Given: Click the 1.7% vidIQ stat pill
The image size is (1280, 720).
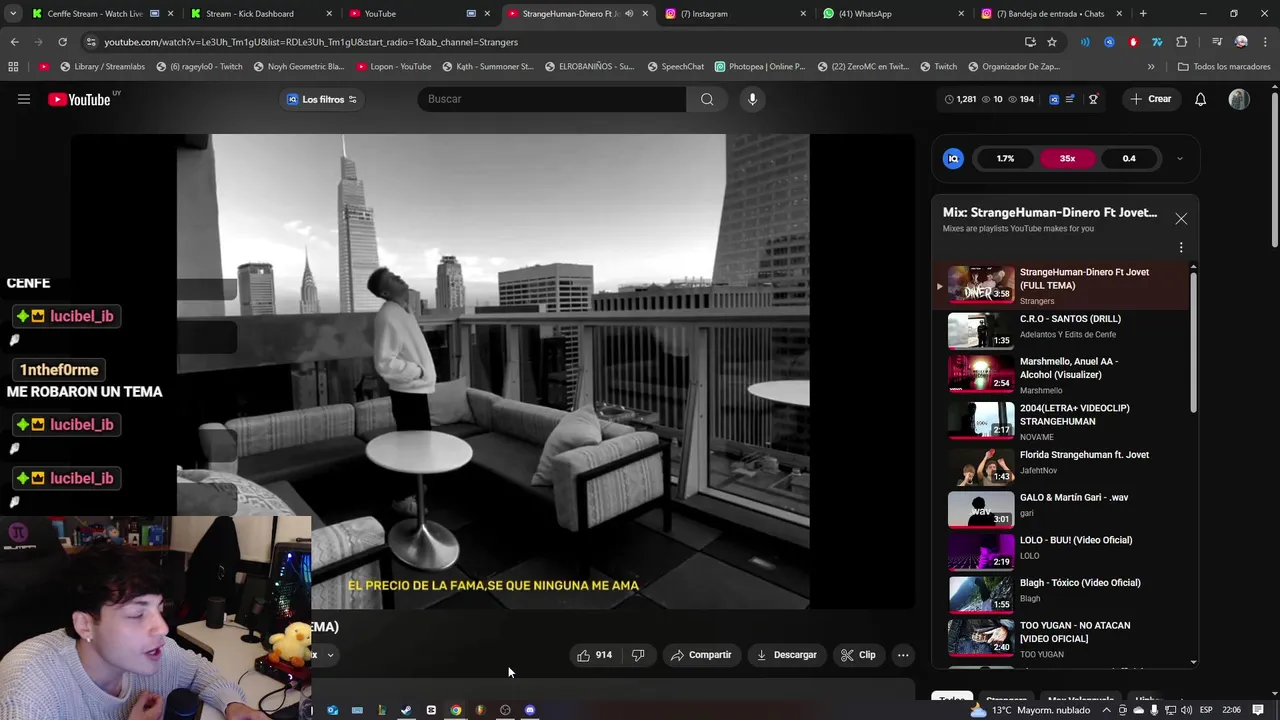Looking at the screenshot, I should pyautogui.click(x=1005, y=158).
